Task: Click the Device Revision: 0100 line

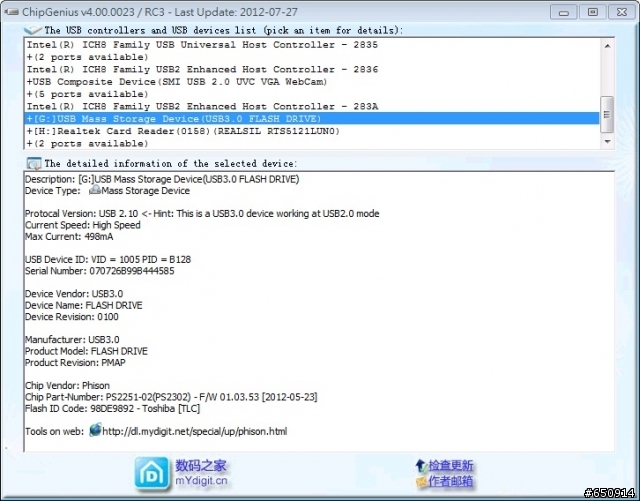Action: pos(72,316)
